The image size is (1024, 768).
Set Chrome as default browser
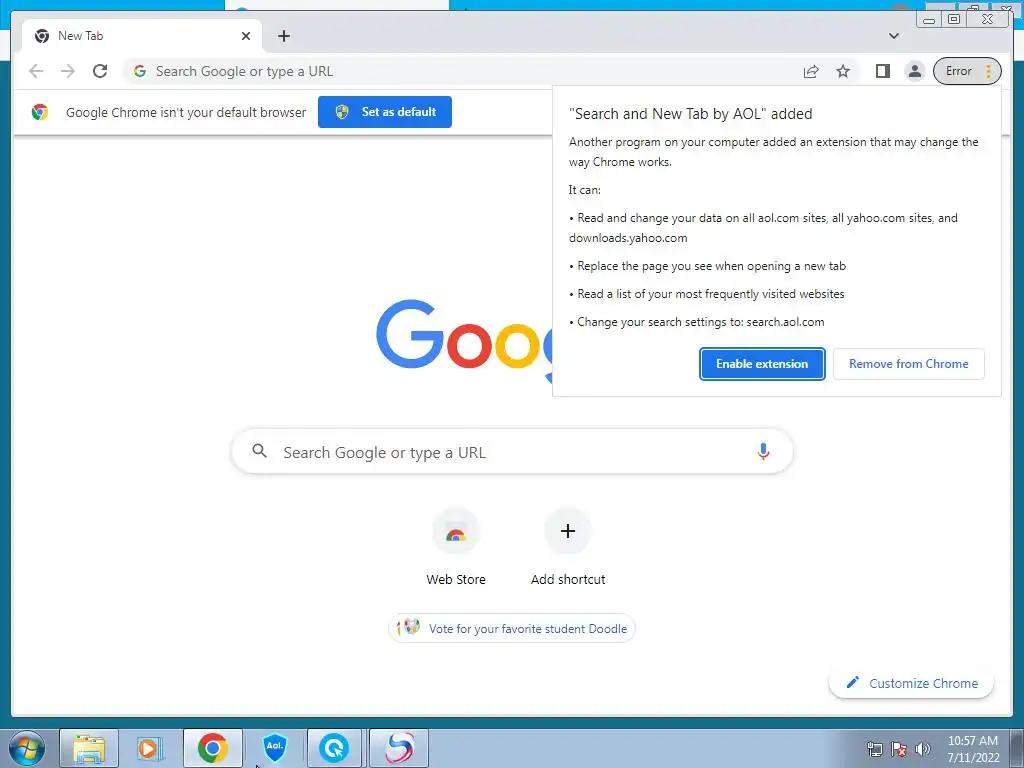pyautogui.click(x=385, y=112)
